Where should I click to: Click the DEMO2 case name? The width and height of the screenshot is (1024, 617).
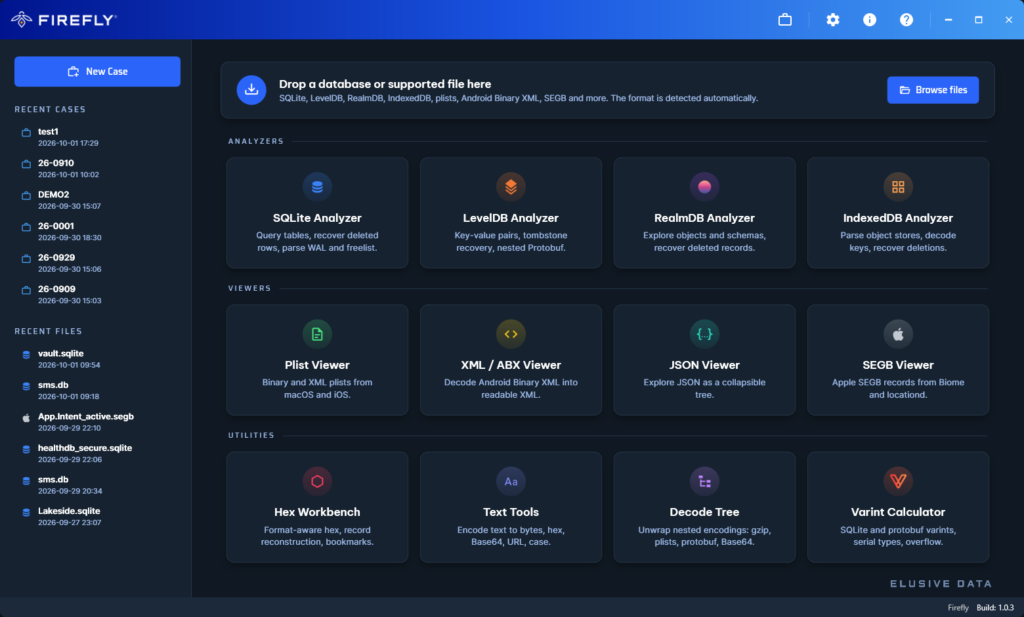(54, 195)
